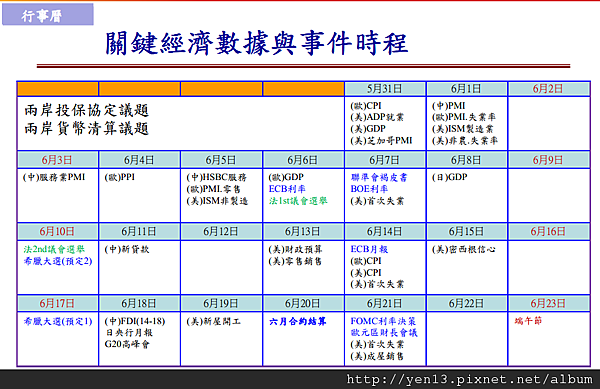Select the 6月4日 date header
Image resolution: width=600 pixels, height=389 pixels.
(139, 160)
